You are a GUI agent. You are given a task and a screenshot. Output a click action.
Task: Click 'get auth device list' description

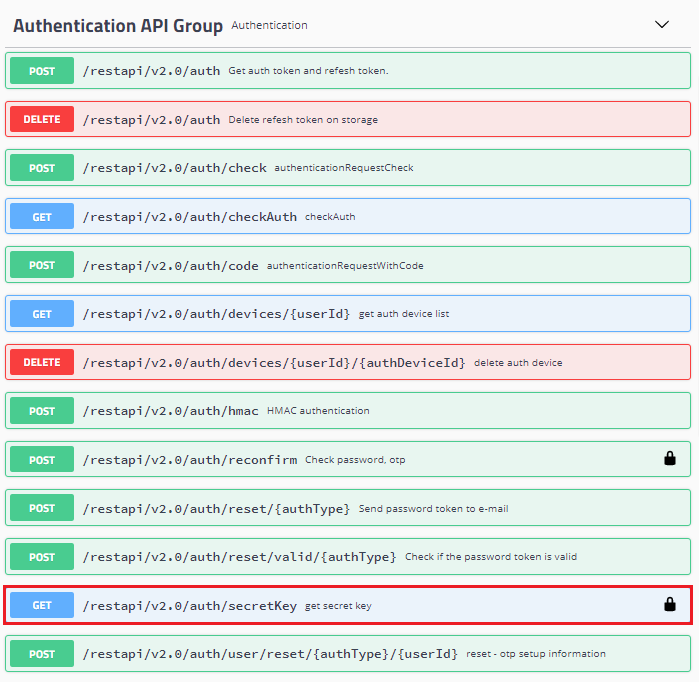pyautogui.click(x=404, y=314)
